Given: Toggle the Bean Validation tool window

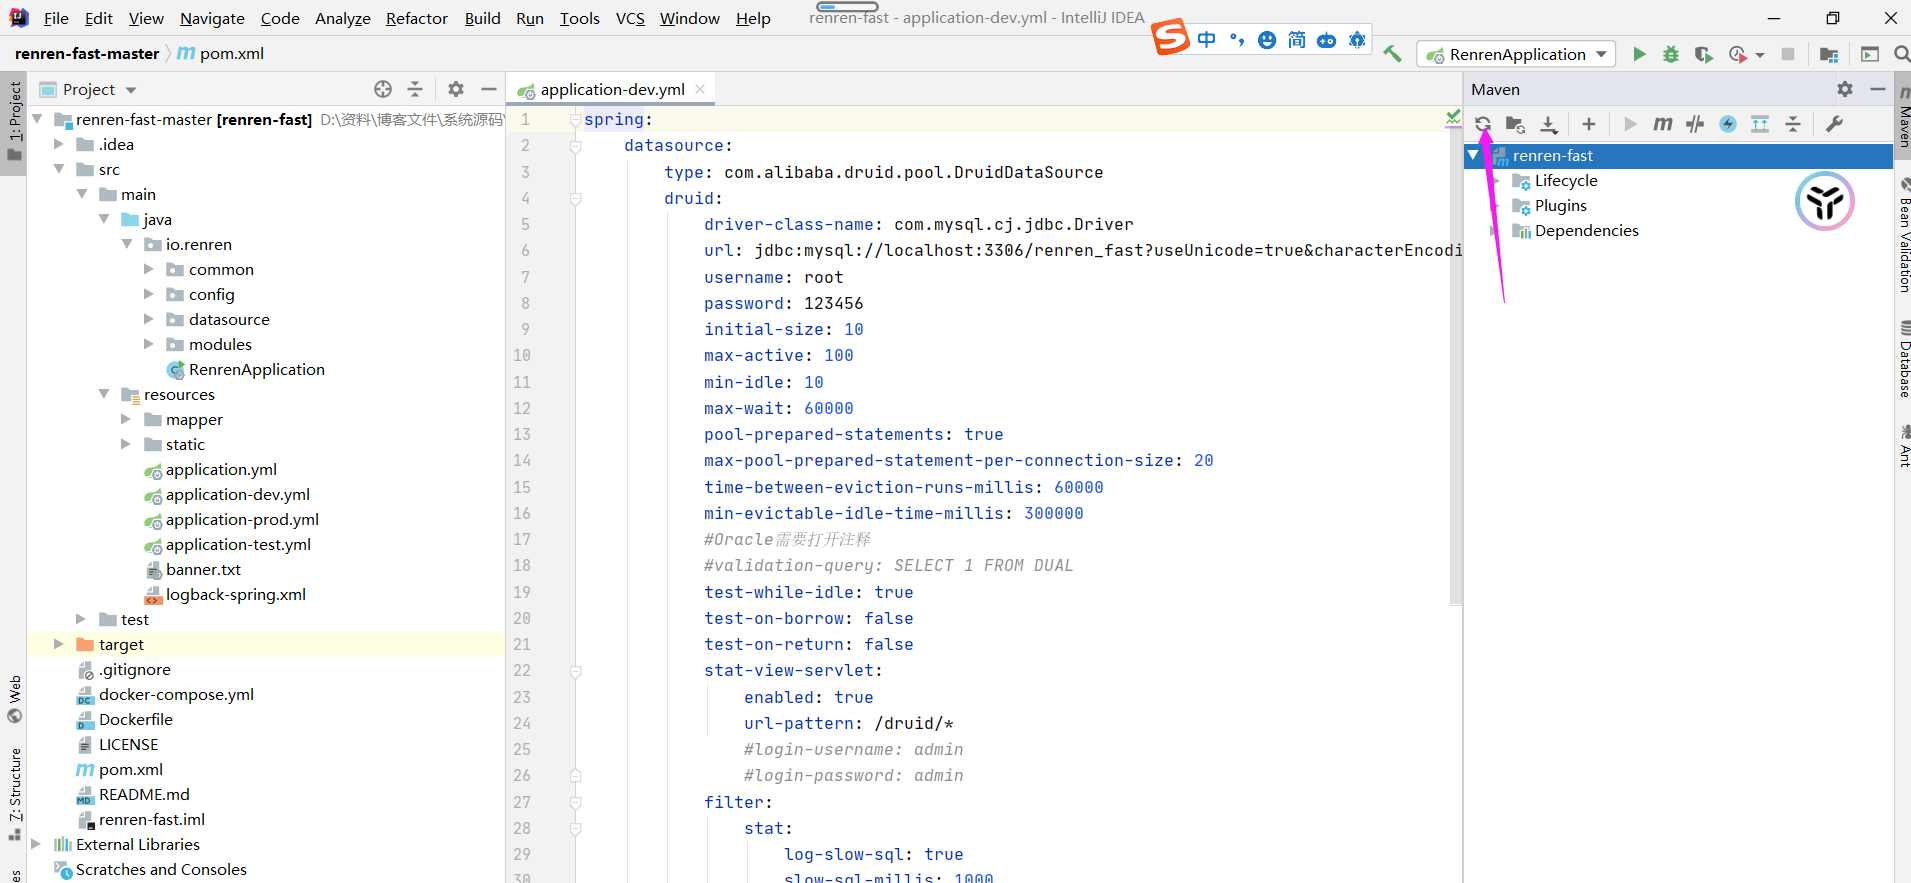Looking at the screenshot, I should tap(1903, 236).
